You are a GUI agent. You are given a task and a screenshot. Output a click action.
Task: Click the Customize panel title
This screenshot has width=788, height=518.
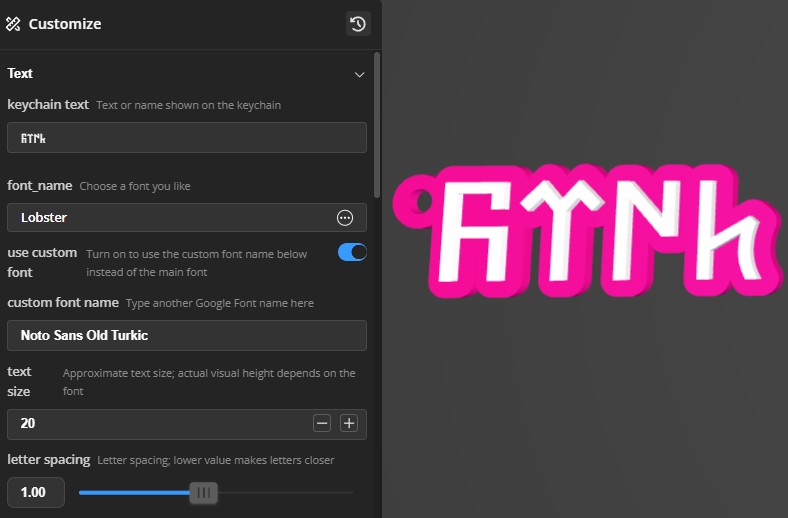point(65,24)
